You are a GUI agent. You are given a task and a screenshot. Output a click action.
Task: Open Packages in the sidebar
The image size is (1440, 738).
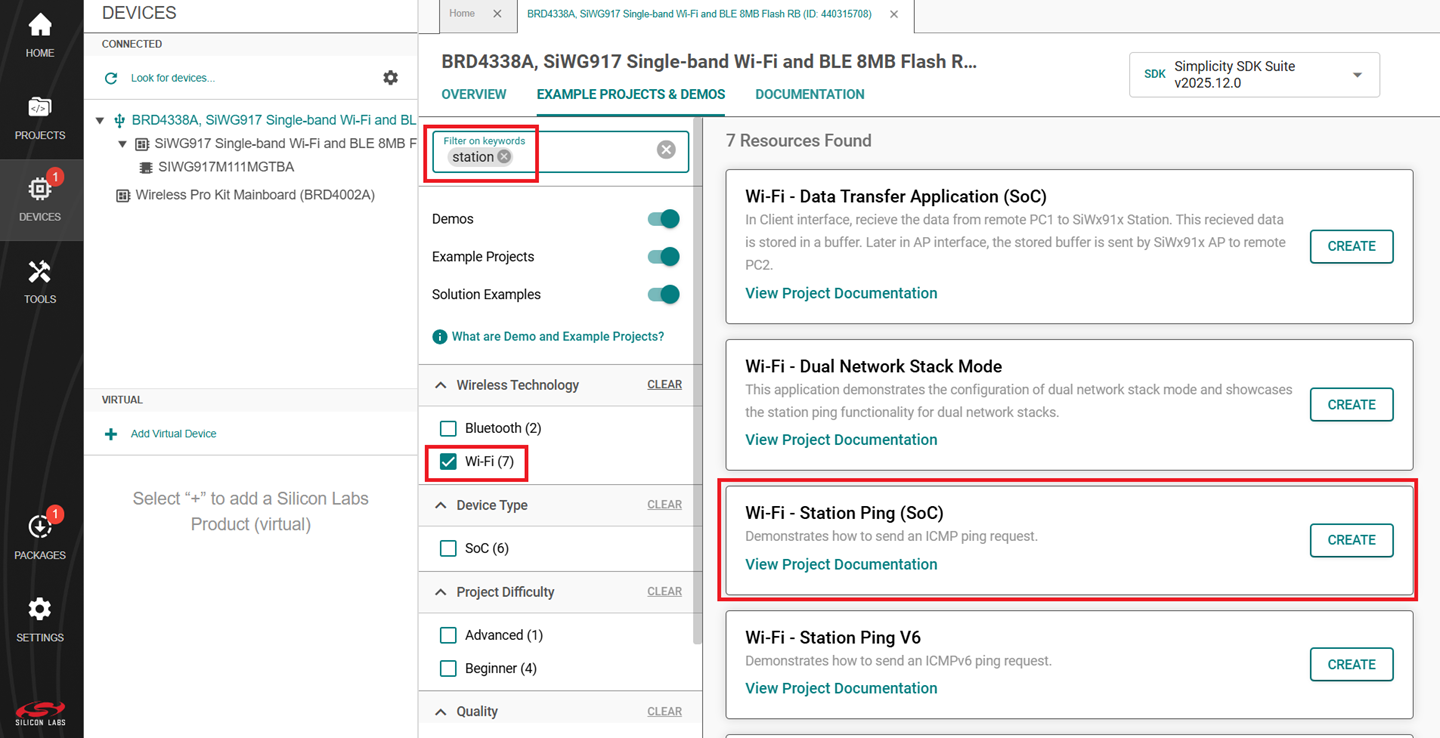coord(40,537)
